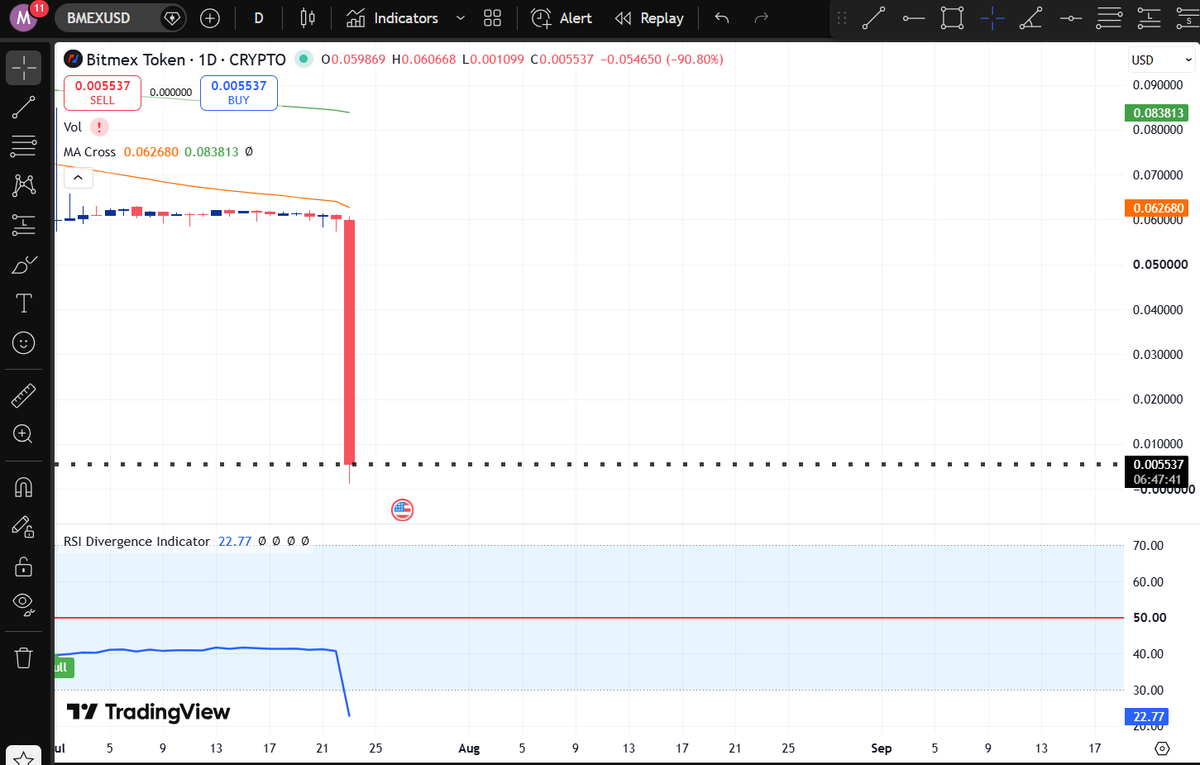Click the green Bull label in RSI pane
The width and height of the screenshot is (1200, 765).
(x=62, y=667)
